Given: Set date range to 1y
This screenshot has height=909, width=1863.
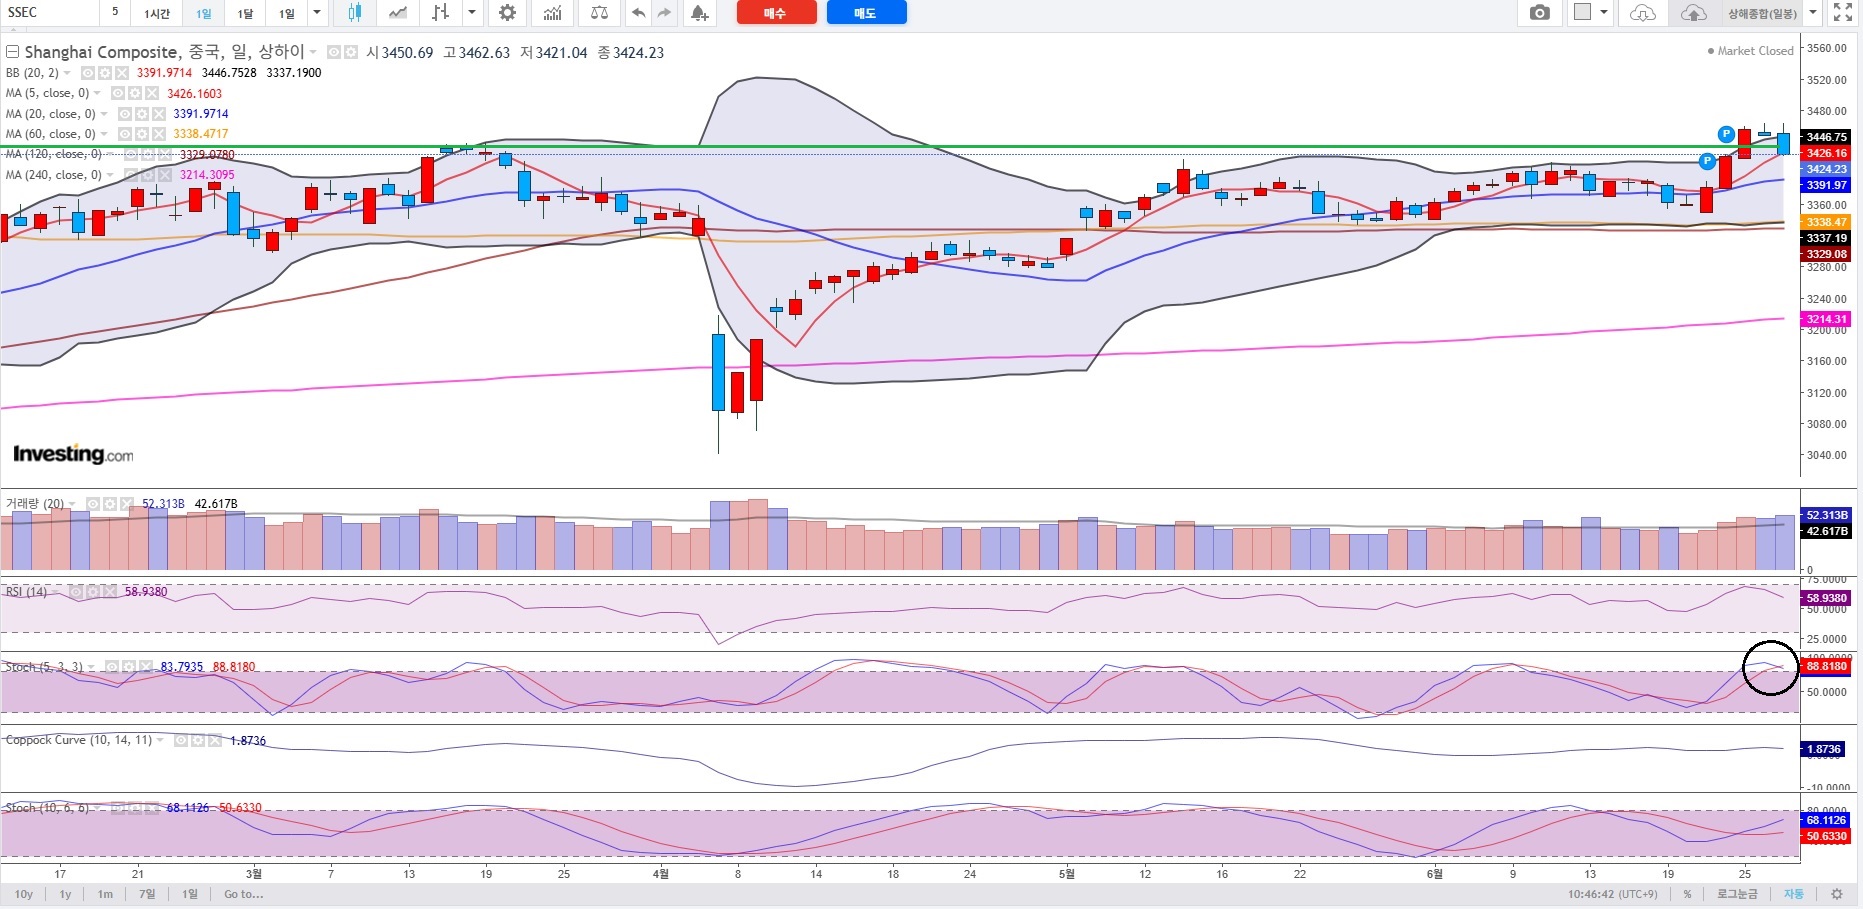Looking at the screenshot, I should 65,894.
